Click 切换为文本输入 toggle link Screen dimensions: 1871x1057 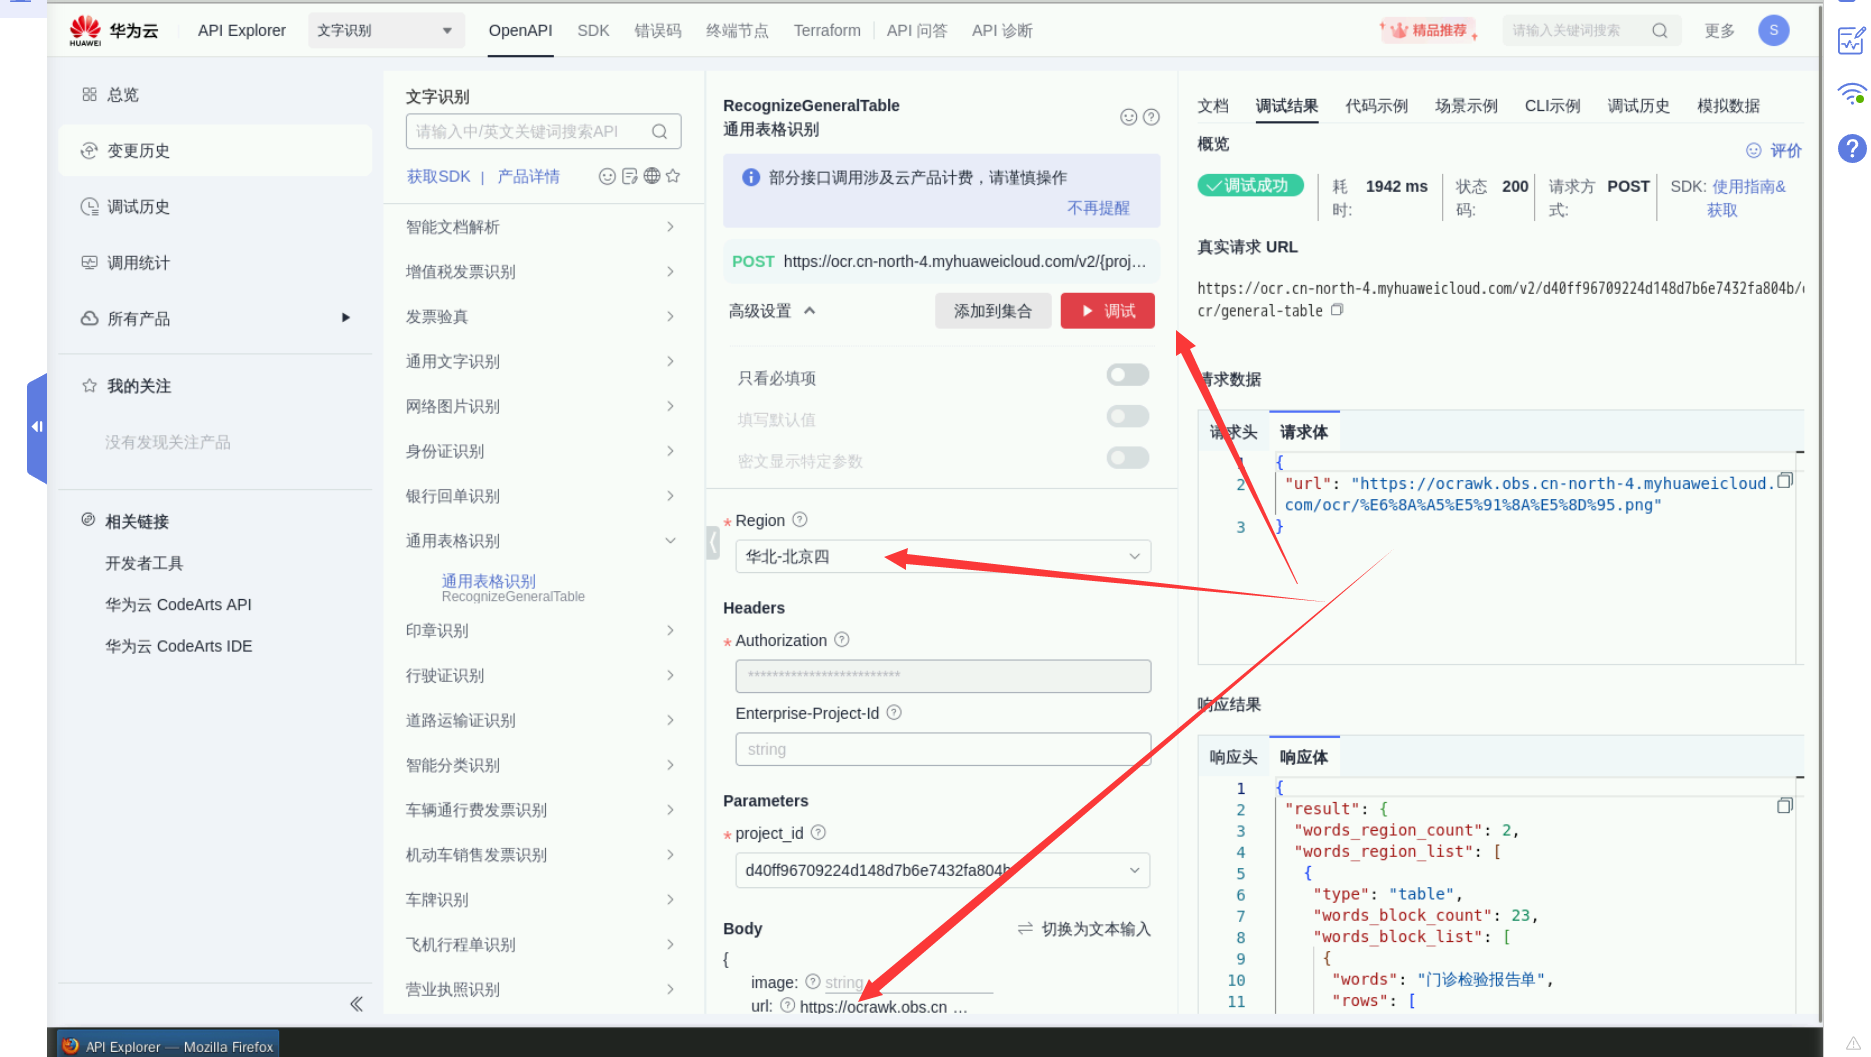click(x=1084, y=929)
